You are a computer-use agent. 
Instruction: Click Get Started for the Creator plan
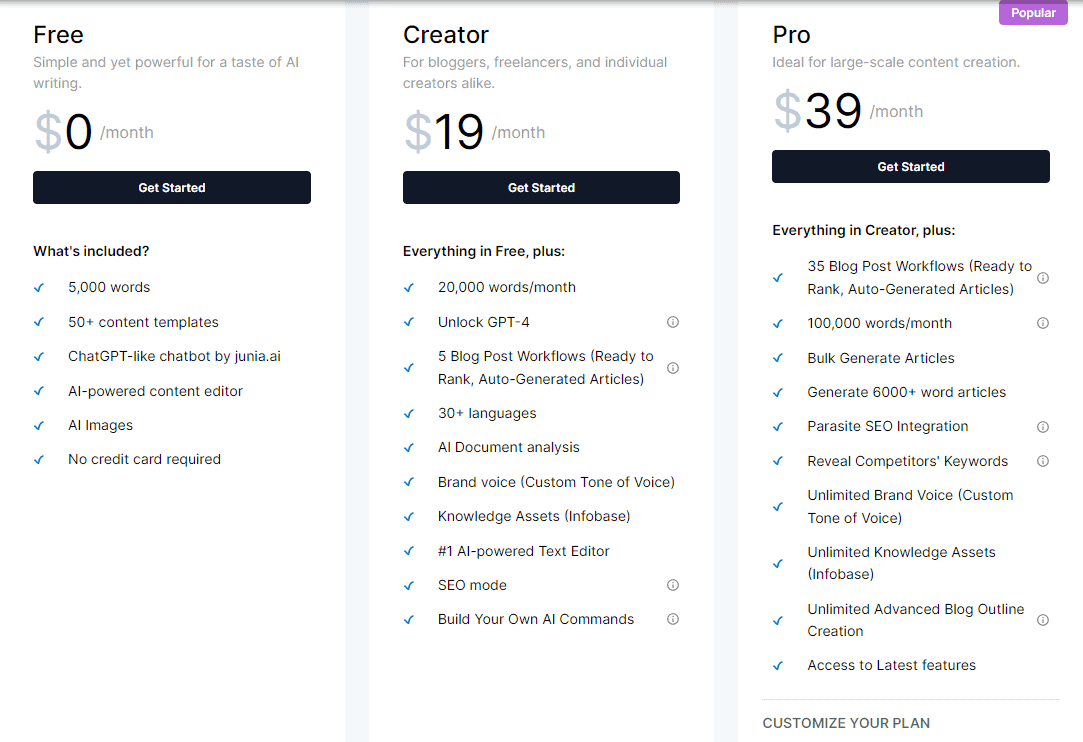click(x=541, y=187)
